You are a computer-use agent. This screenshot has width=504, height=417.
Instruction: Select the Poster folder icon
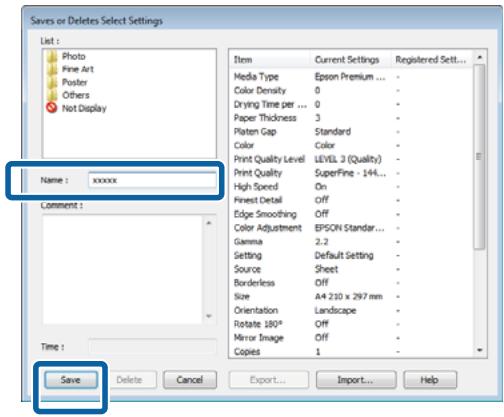click(52, 82)
